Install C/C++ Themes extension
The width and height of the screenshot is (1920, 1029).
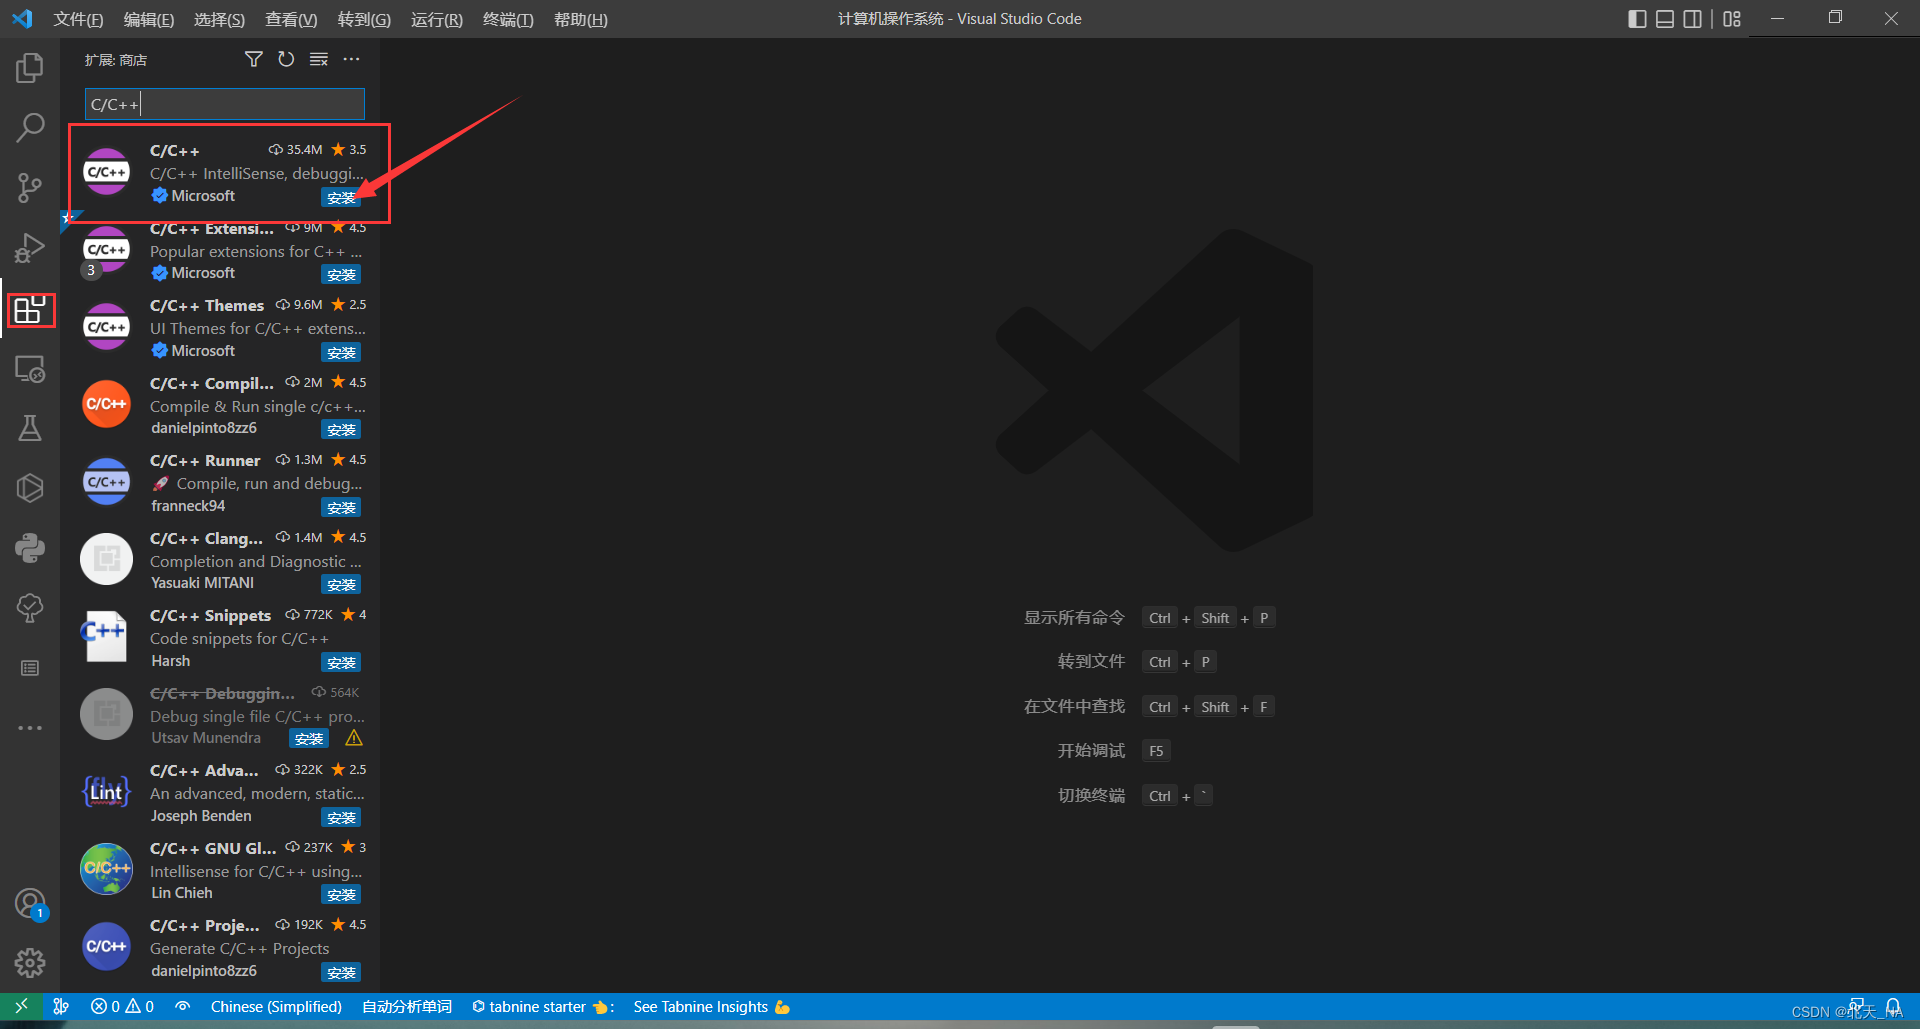coord(341,352)
